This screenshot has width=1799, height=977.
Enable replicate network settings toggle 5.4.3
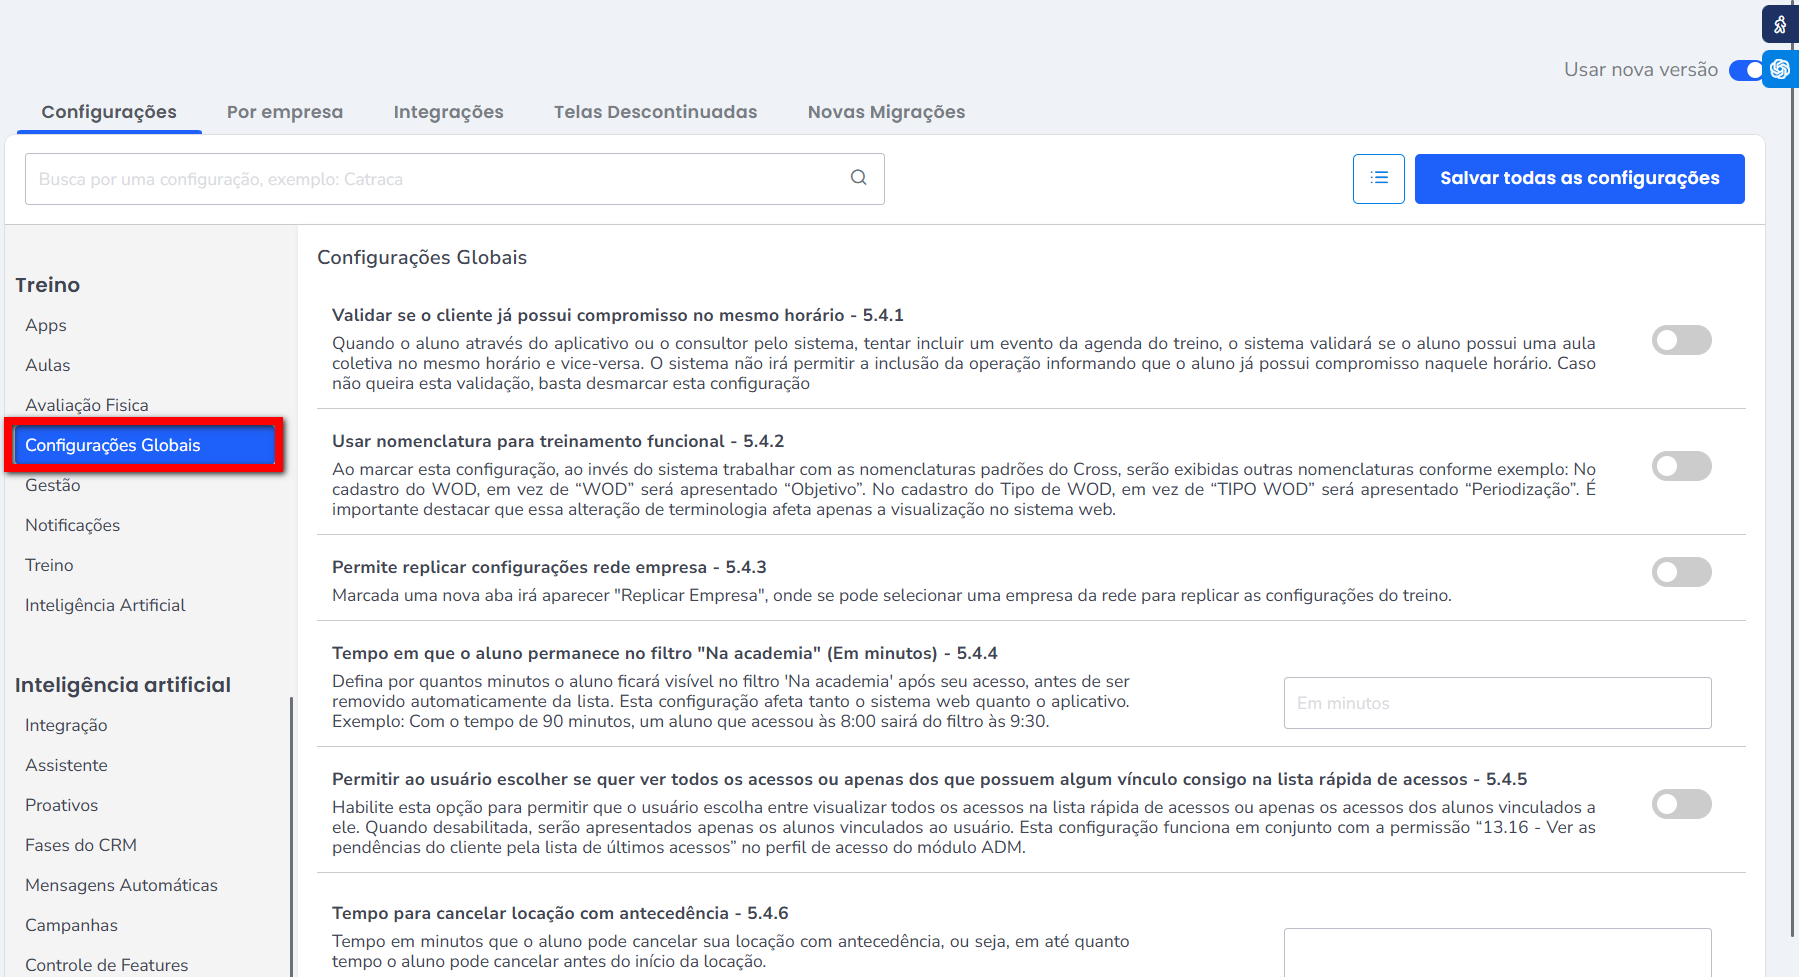(x=1681, y=572)
